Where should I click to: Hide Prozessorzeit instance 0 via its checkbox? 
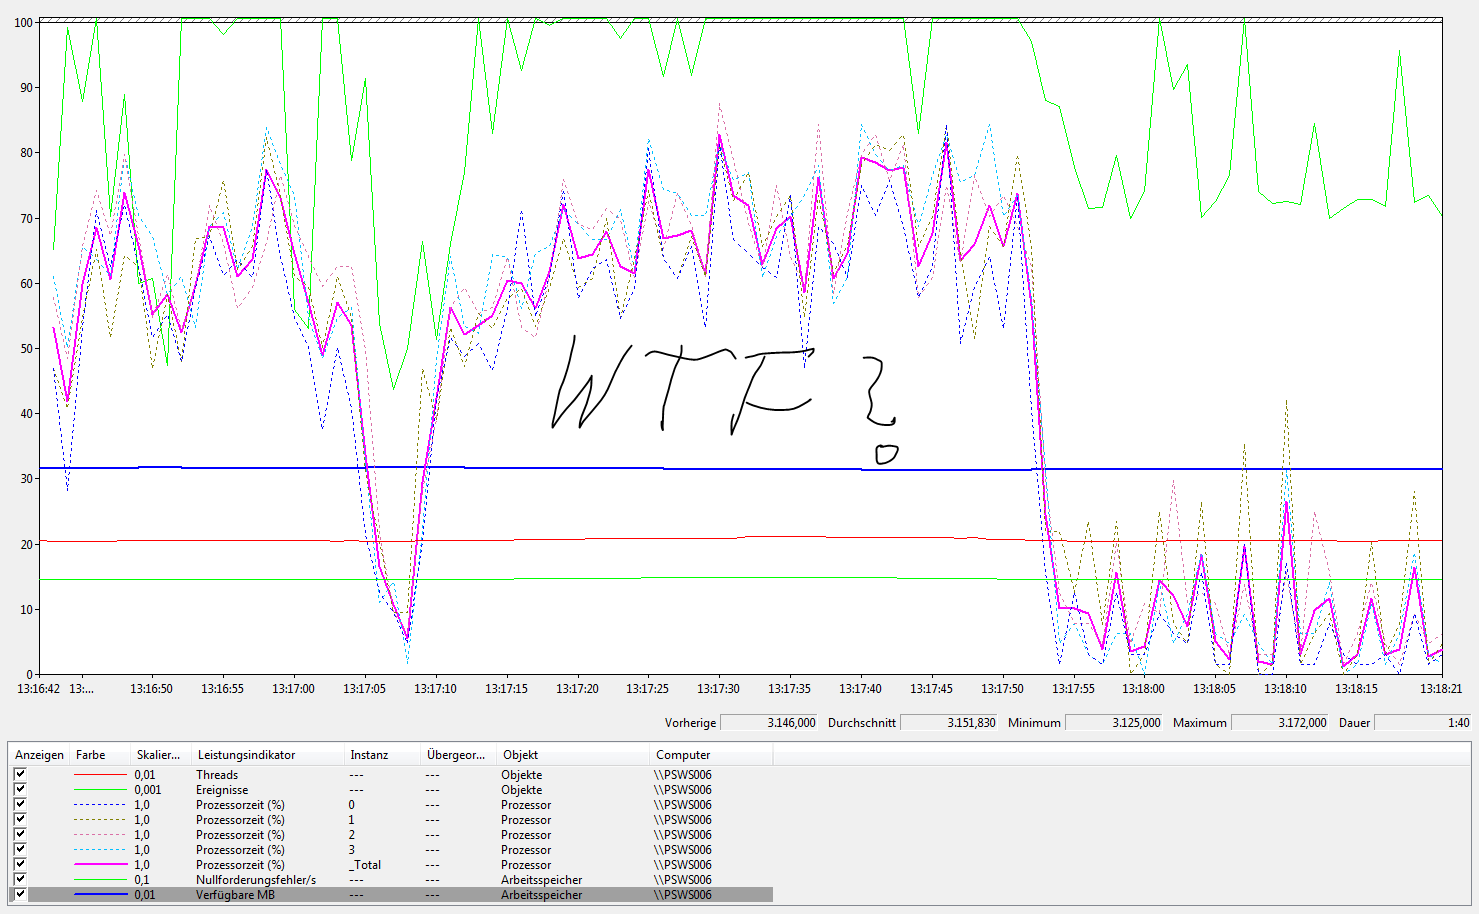(20, 804)
